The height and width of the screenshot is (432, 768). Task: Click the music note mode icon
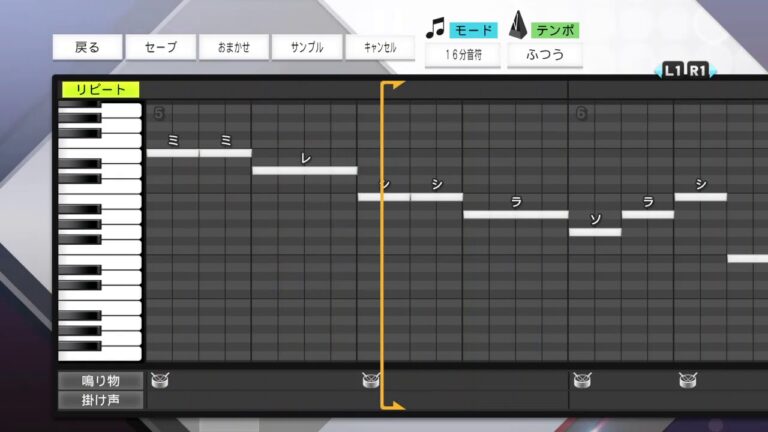pos(435,29)
